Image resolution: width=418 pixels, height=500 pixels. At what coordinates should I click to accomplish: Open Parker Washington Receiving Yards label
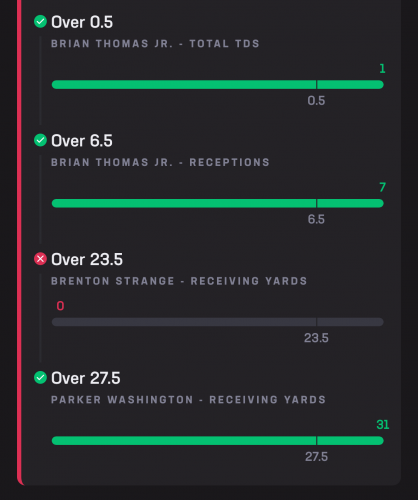[188, 400]
